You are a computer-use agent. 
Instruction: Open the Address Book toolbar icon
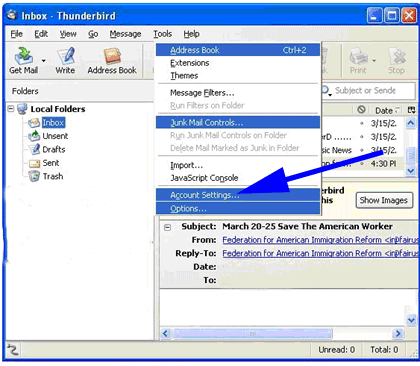112,56
